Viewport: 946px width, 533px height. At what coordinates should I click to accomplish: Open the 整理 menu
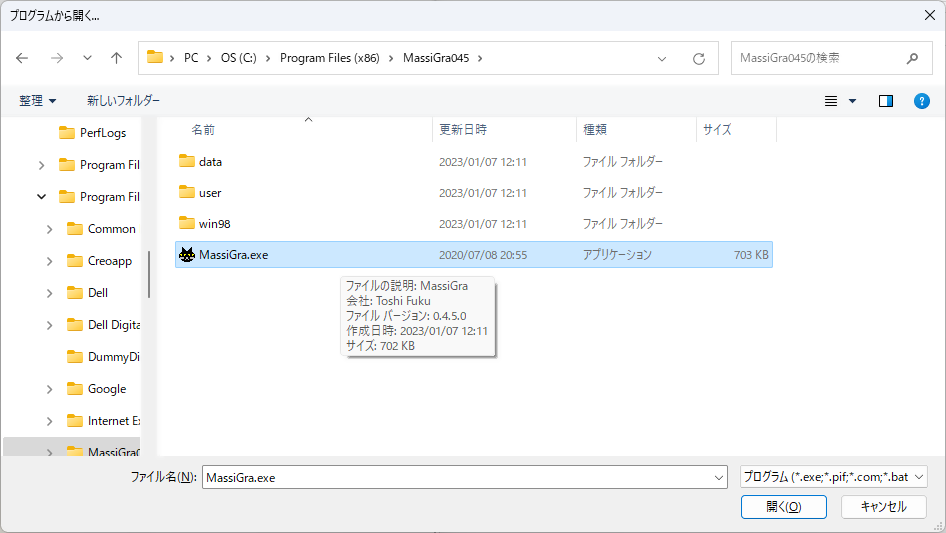38,101
